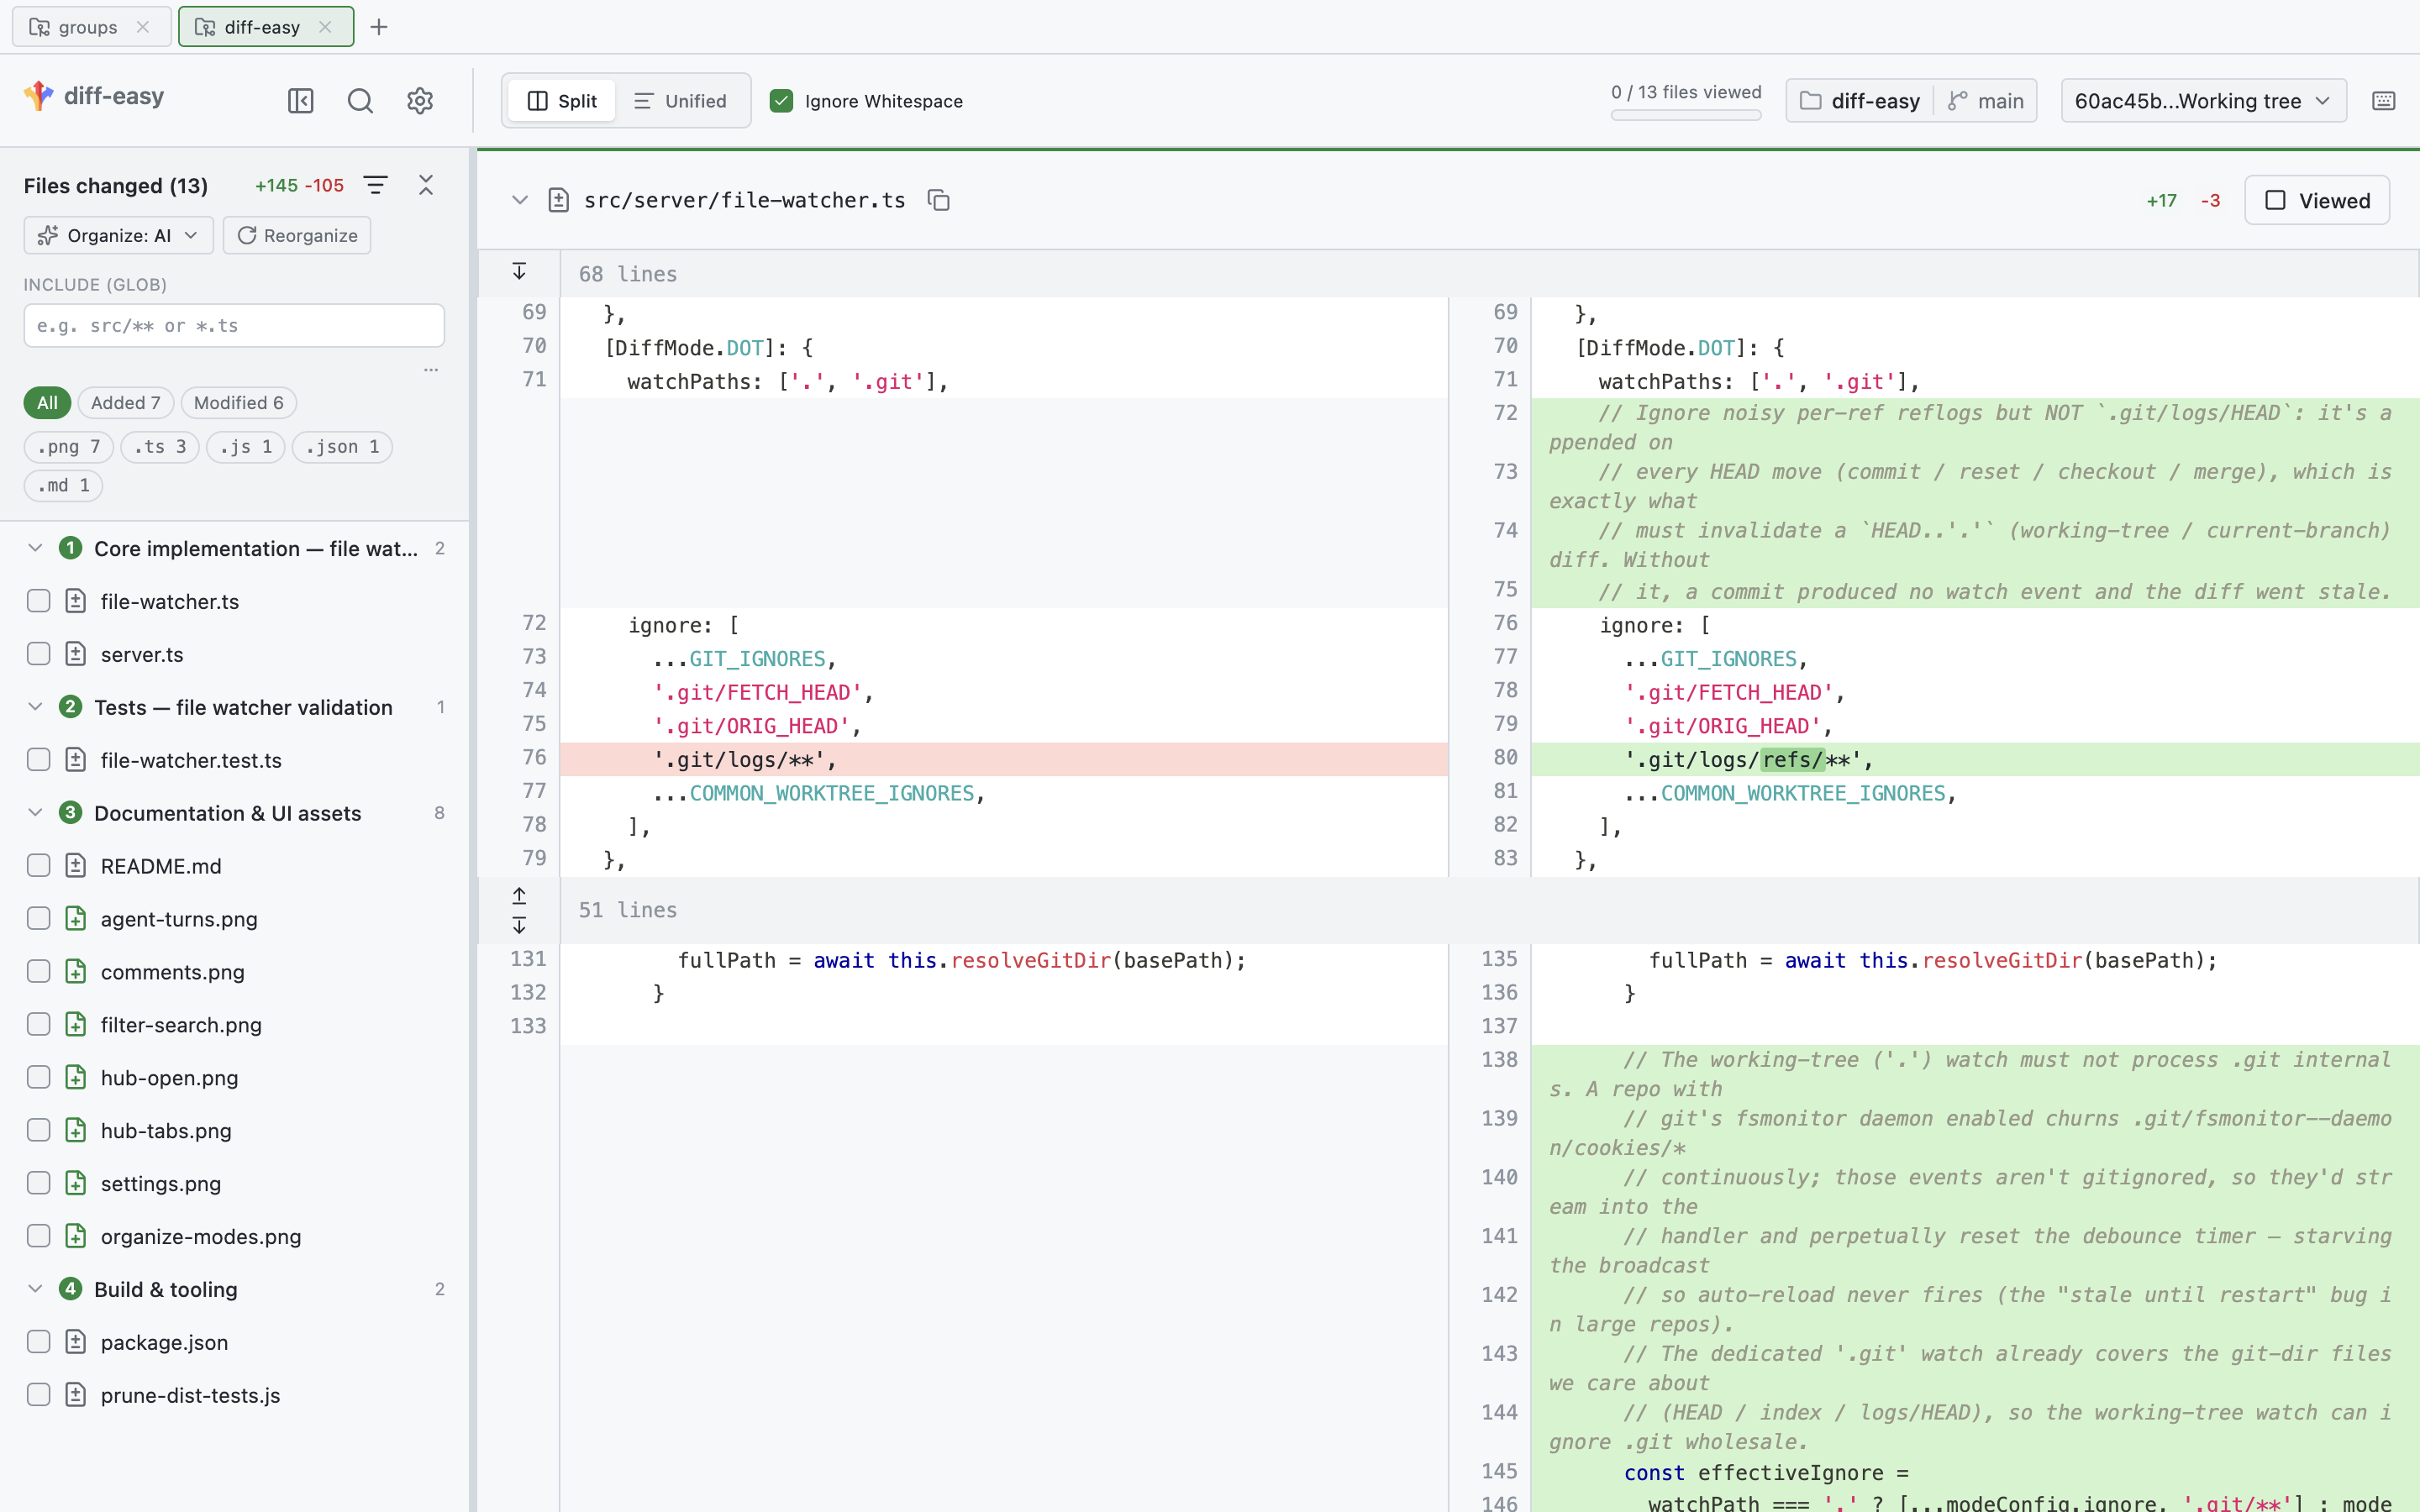Image resolution: width=2420 pixels, height=1512 pixels.
Task: Click the branch icon beside main
Action: click(x=1958, y=101)
